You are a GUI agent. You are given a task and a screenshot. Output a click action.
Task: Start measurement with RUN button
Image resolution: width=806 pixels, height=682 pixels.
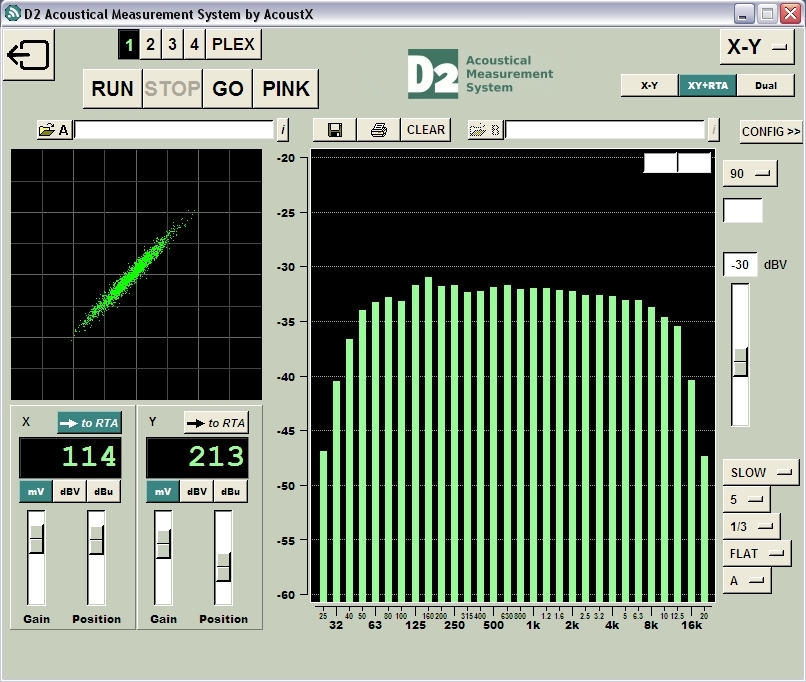click(x=112, y=88)
